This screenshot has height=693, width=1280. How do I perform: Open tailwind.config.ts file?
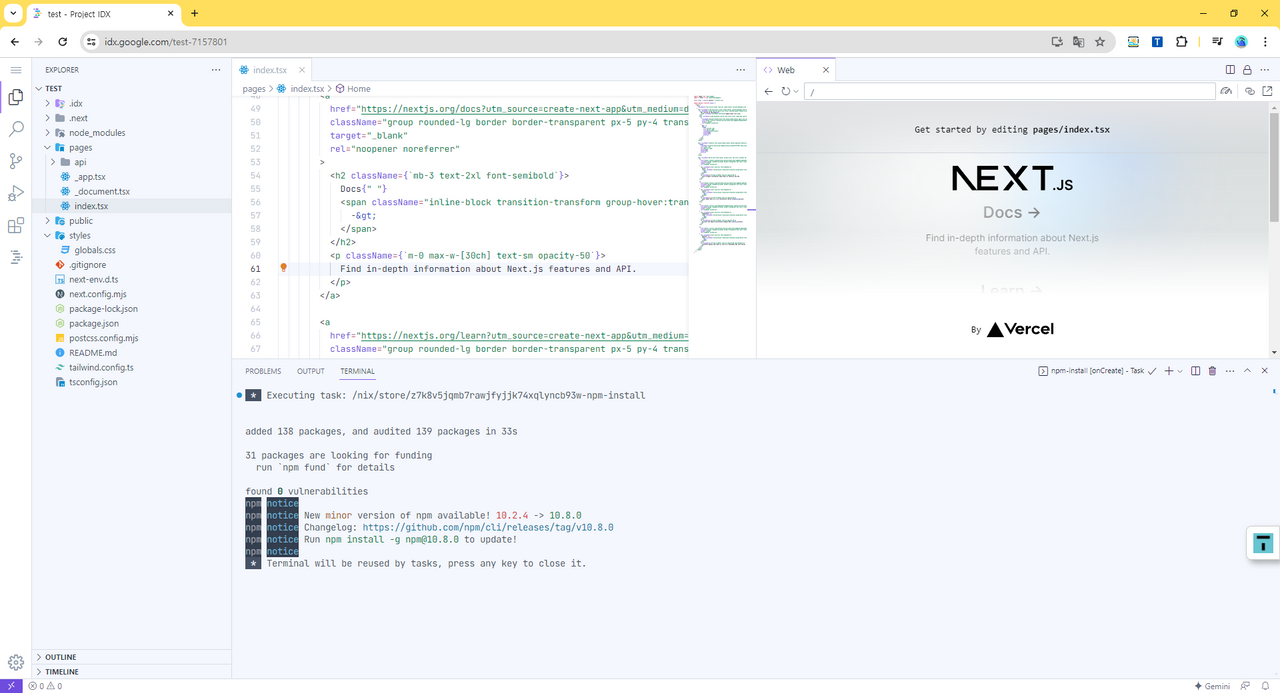coord(101,367)
